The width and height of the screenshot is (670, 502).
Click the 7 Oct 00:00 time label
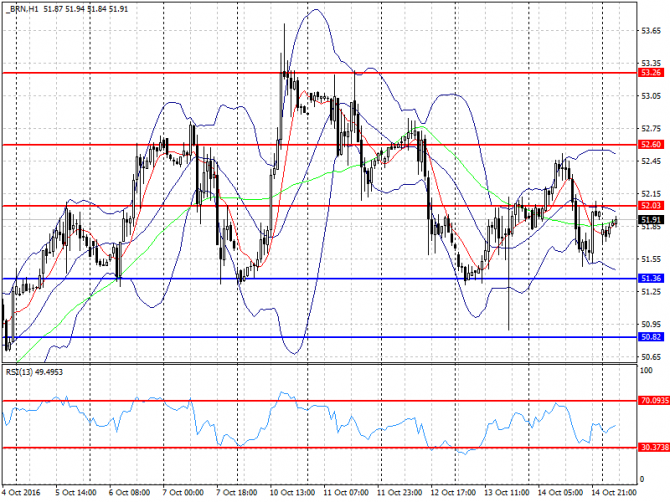183,493
